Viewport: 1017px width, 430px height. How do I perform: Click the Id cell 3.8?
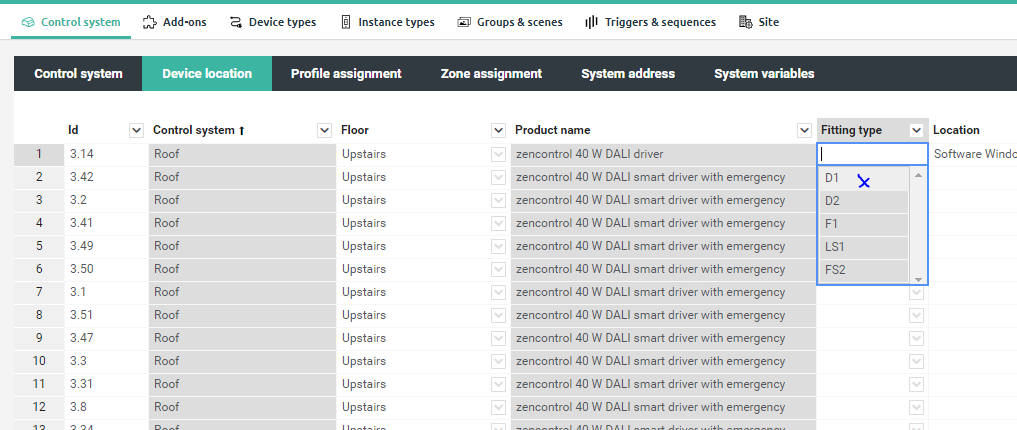106,407
